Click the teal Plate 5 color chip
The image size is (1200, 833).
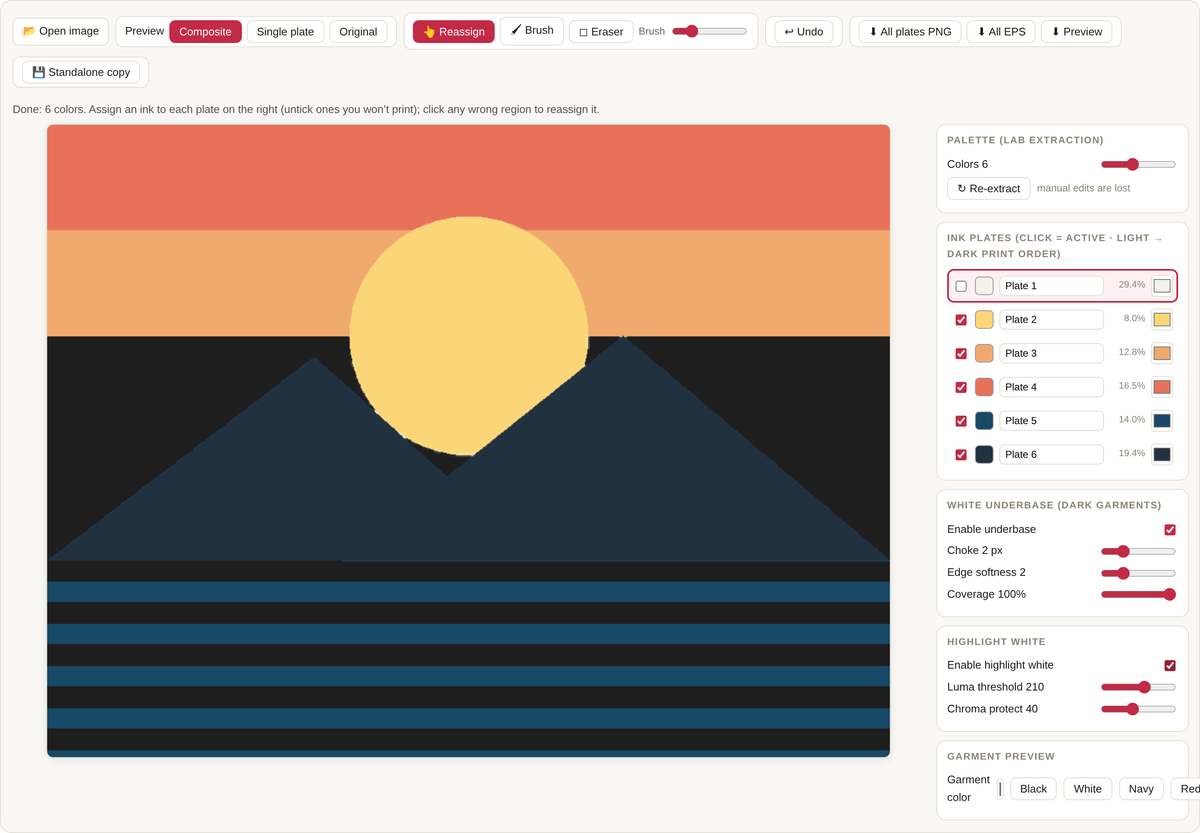pos(984,421)
